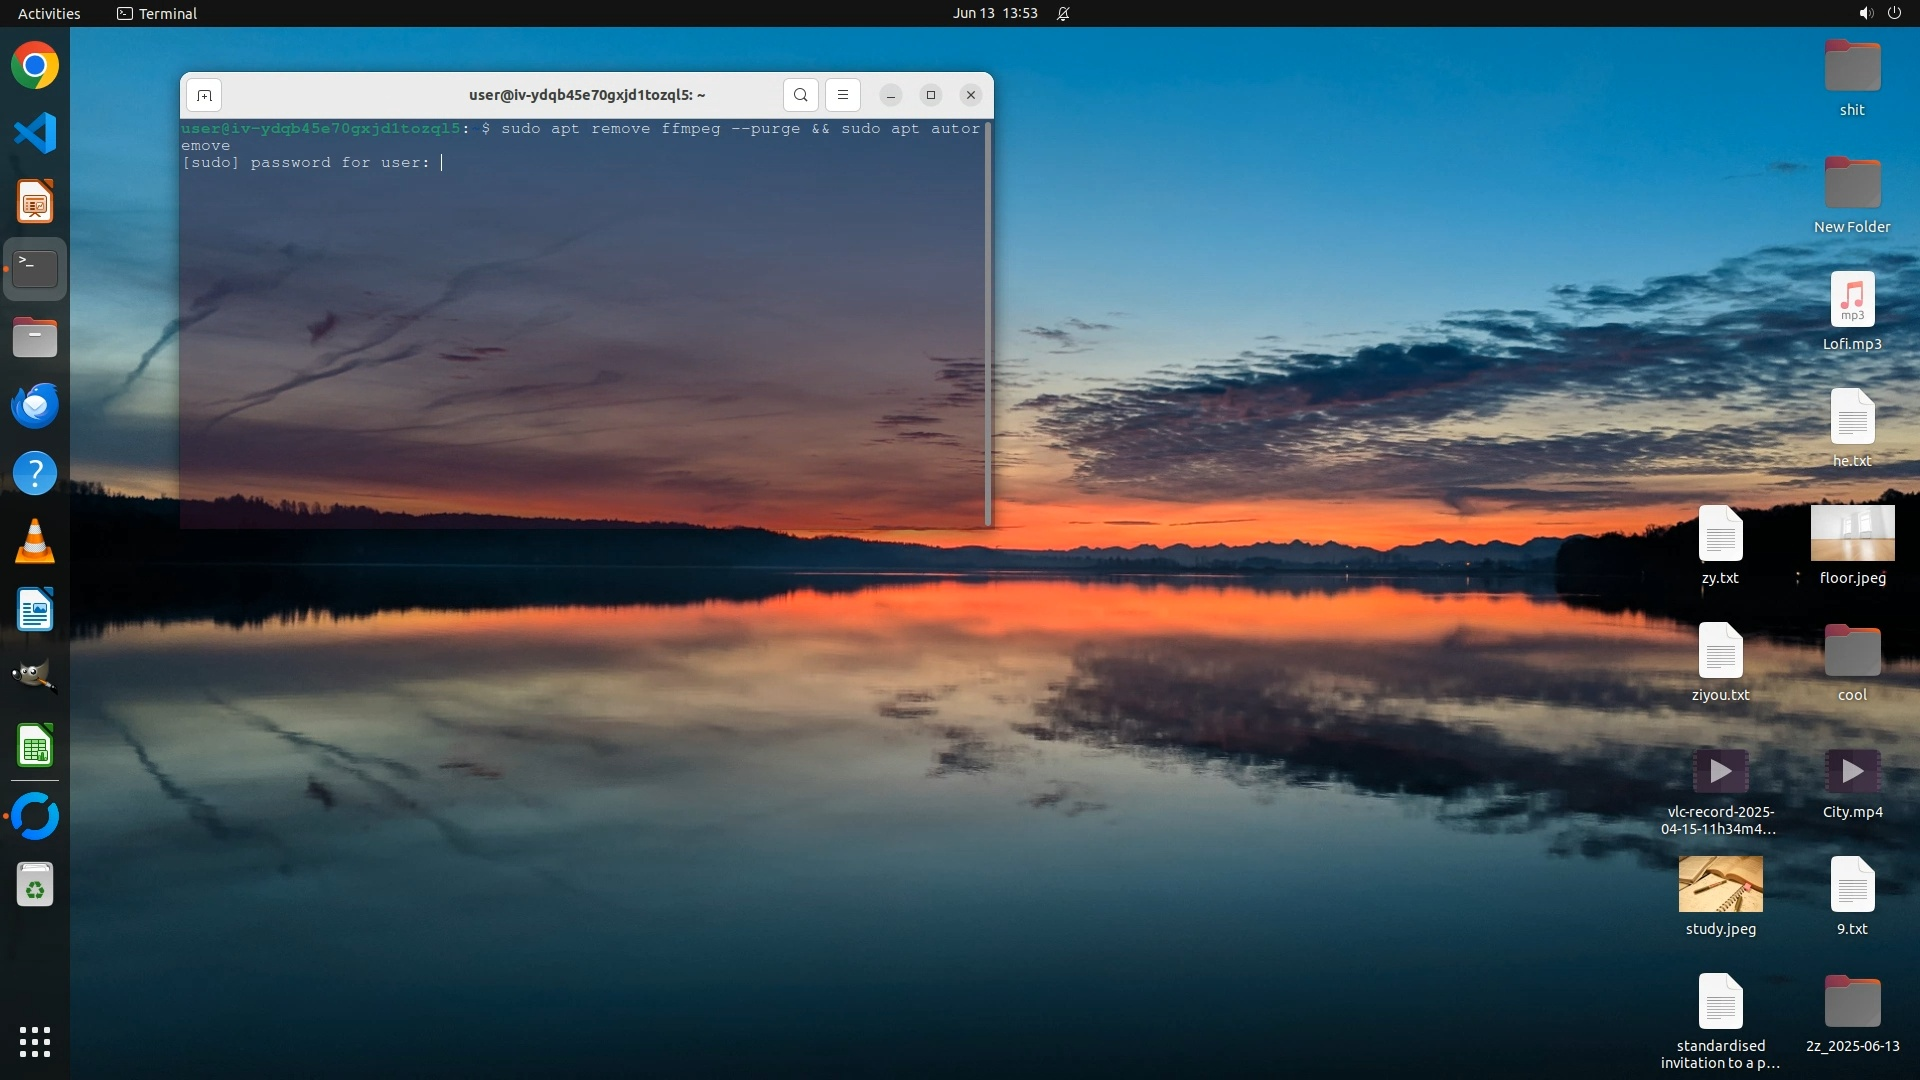Click the do-not-disturb bell icon in the top bar
Screen dimensions: 1920x1080
coord(1063,13)
